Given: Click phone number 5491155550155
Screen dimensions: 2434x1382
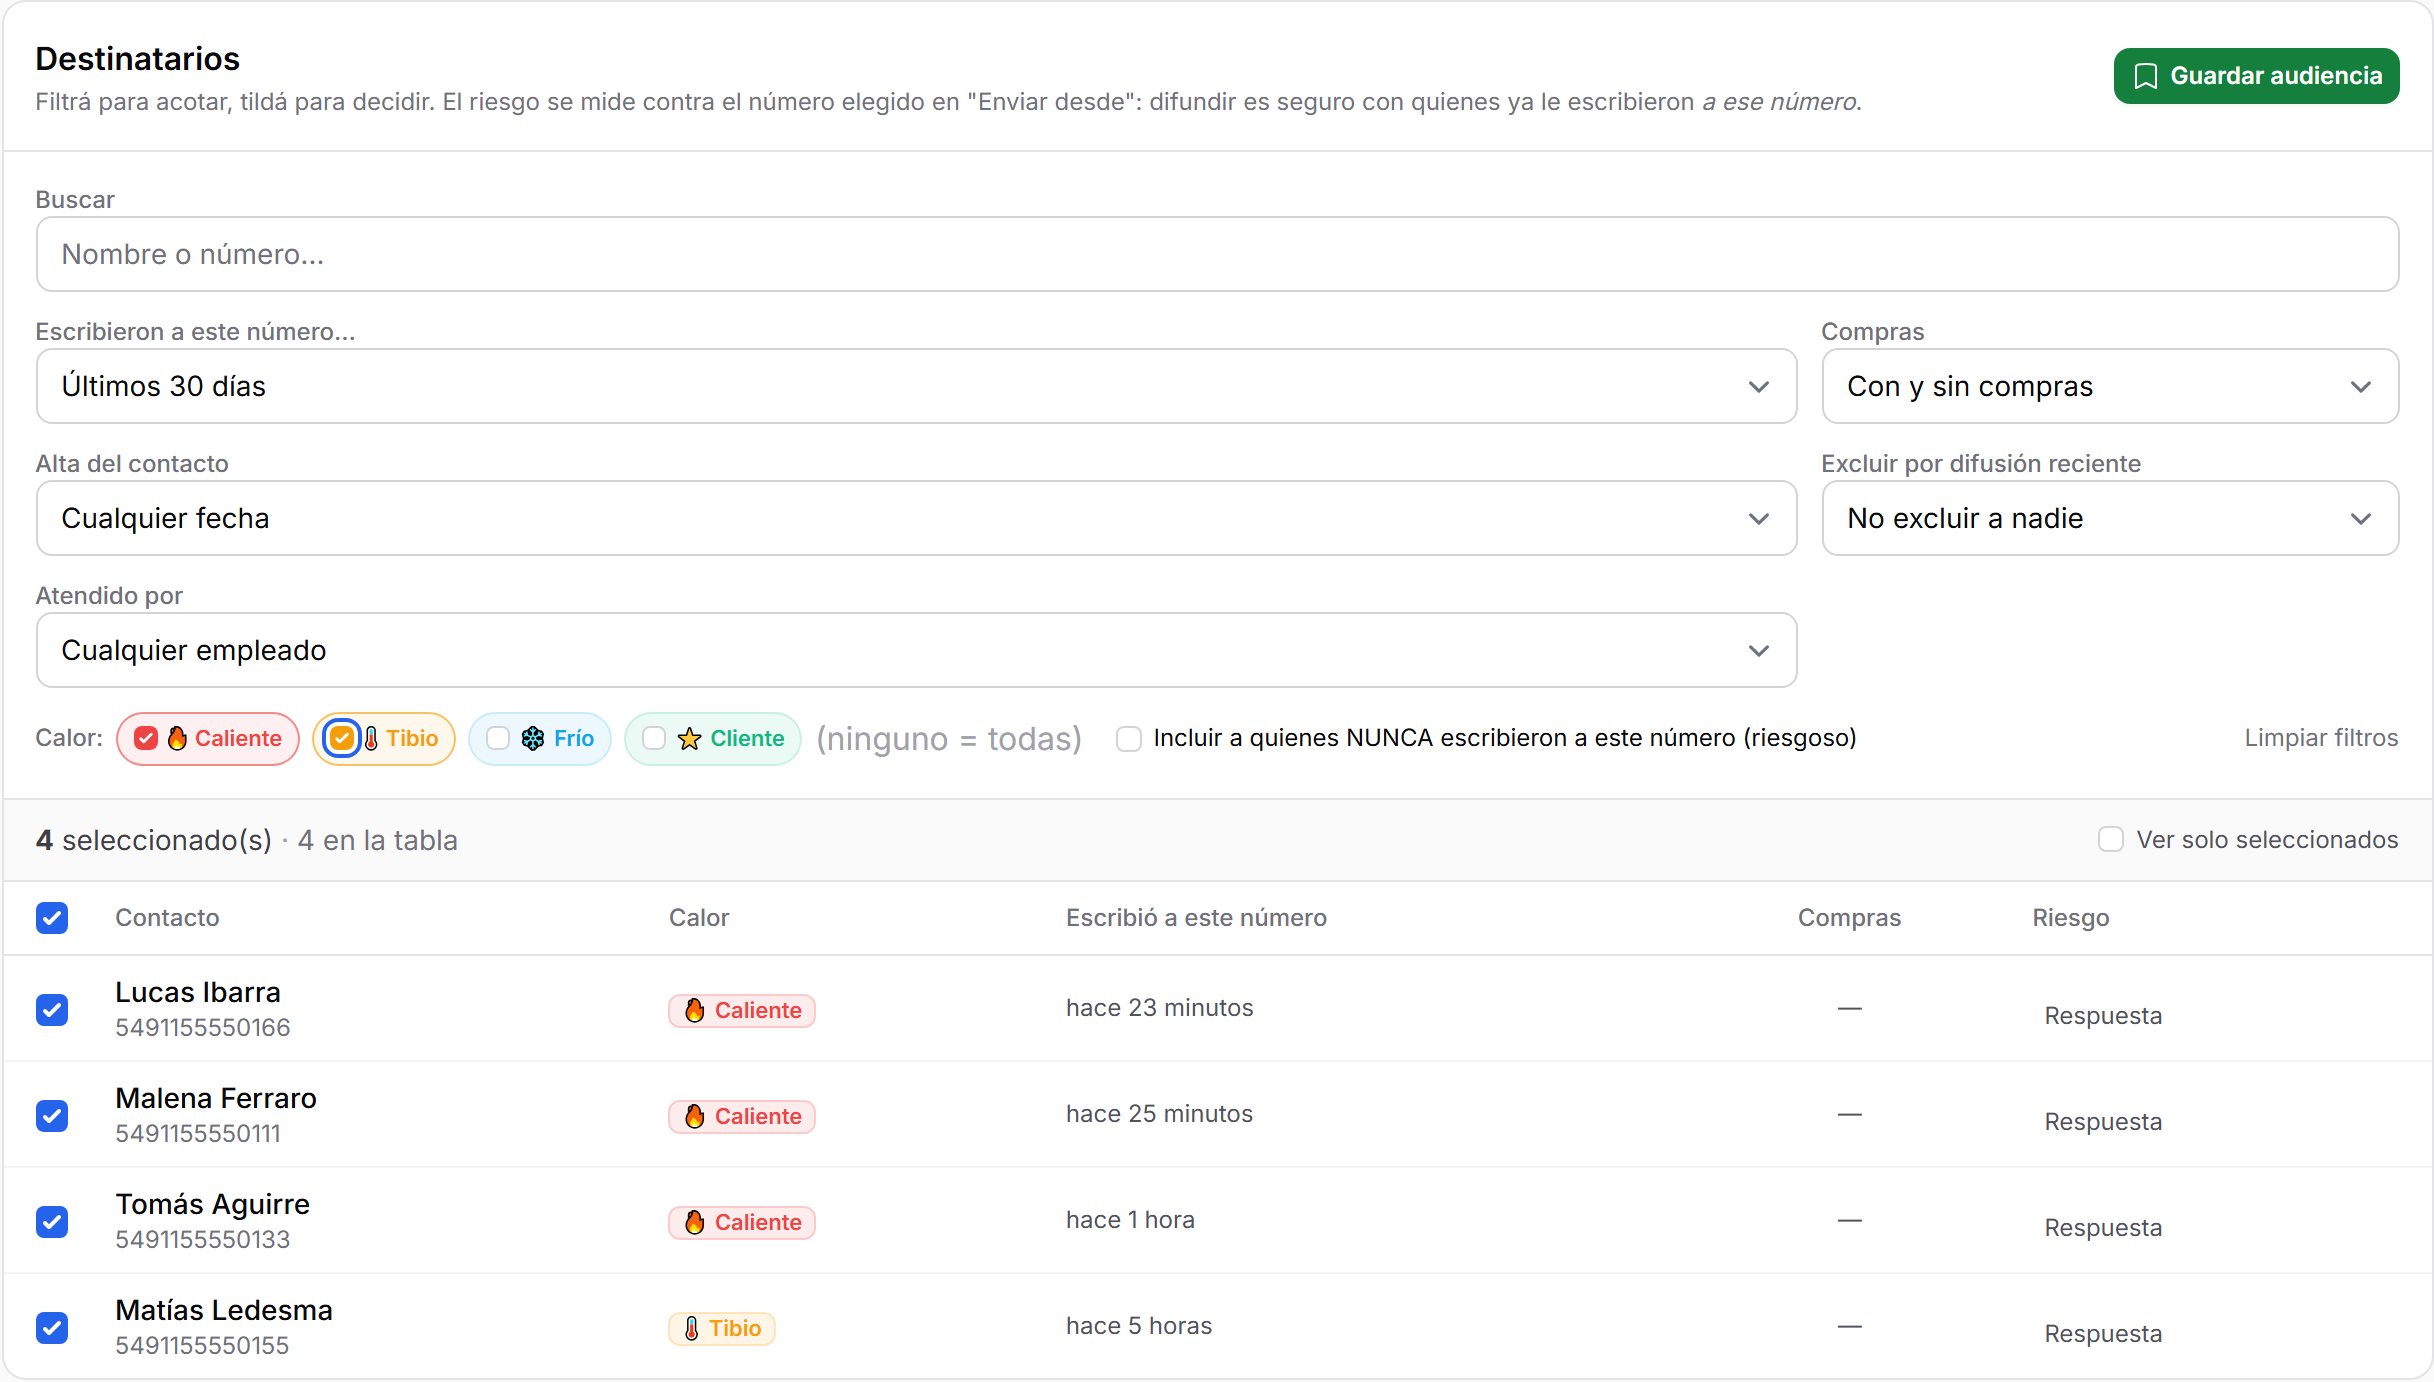Looking at the screenshot, I should [x=202, y=1346].
